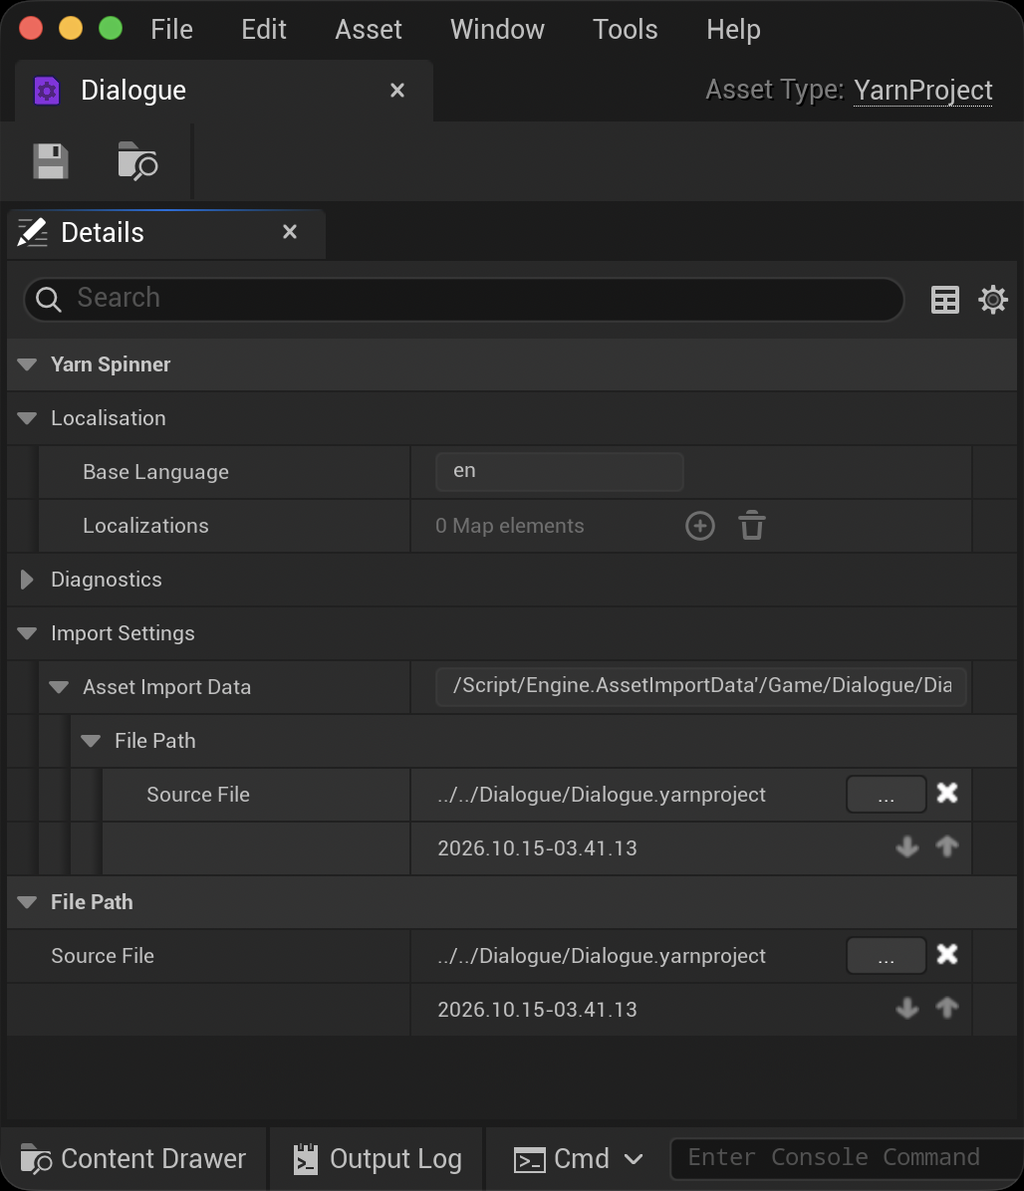Clear Source File under Asset Import Data
Screen dimensions: 1024x1191
[947, 793]
